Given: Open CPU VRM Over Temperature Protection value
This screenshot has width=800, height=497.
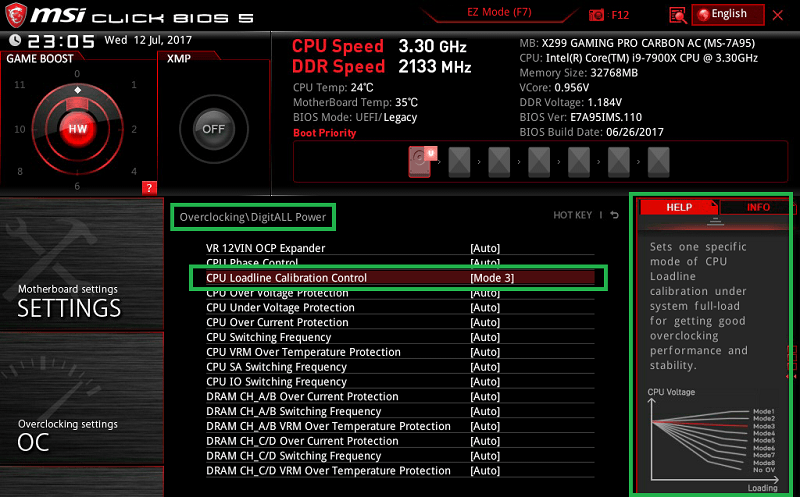Looking at the screenshot, I should (485, 352).
